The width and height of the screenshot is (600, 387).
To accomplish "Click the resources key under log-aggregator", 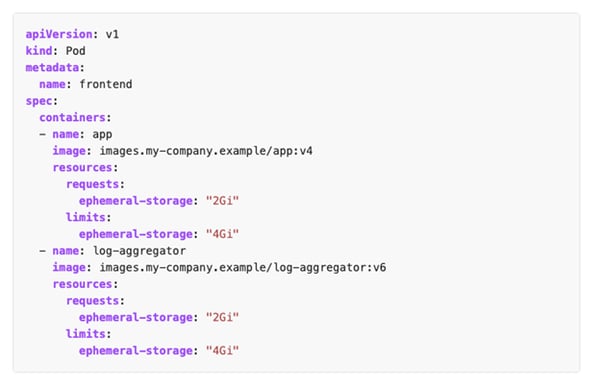I will click(82, 284).
